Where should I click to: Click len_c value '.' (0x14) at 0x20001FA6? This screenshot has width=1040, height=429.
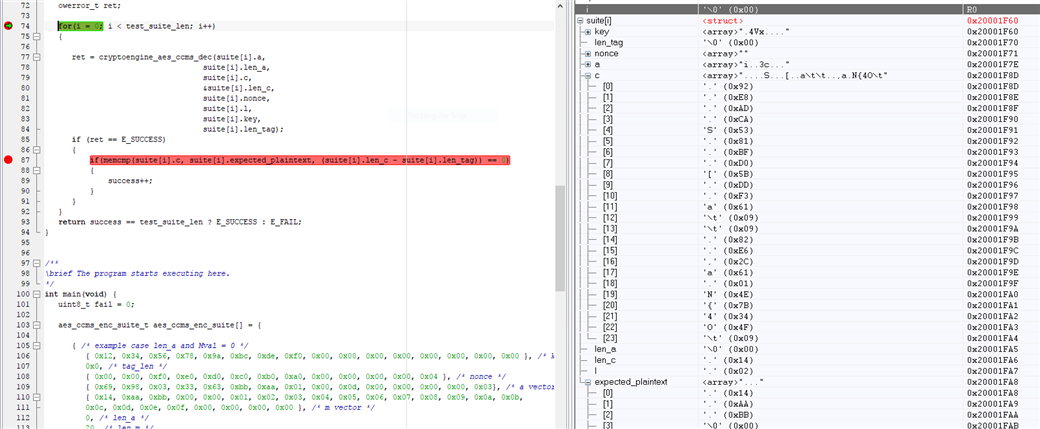[727, 359]
